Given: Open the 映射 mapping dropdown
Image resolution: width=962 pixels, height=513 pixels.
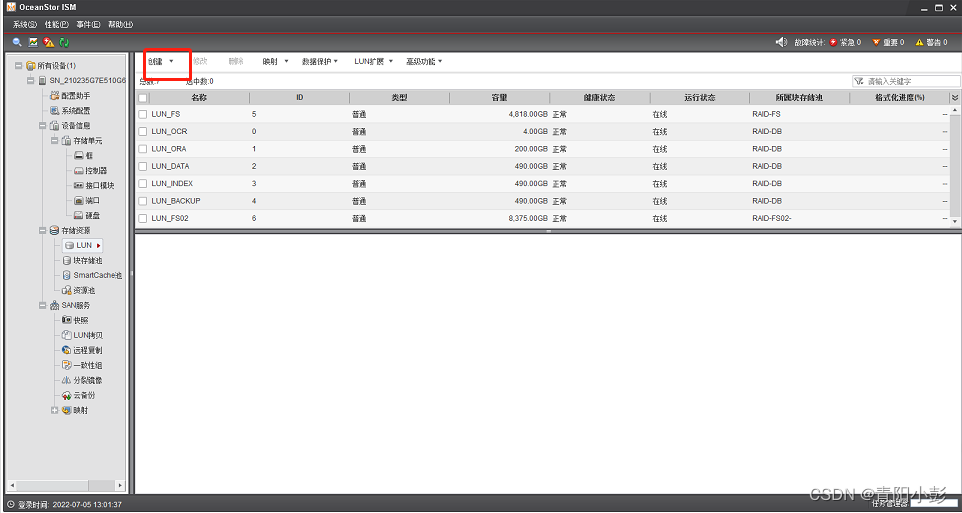Looking at the screenshot, I should [x=275, y=61].
